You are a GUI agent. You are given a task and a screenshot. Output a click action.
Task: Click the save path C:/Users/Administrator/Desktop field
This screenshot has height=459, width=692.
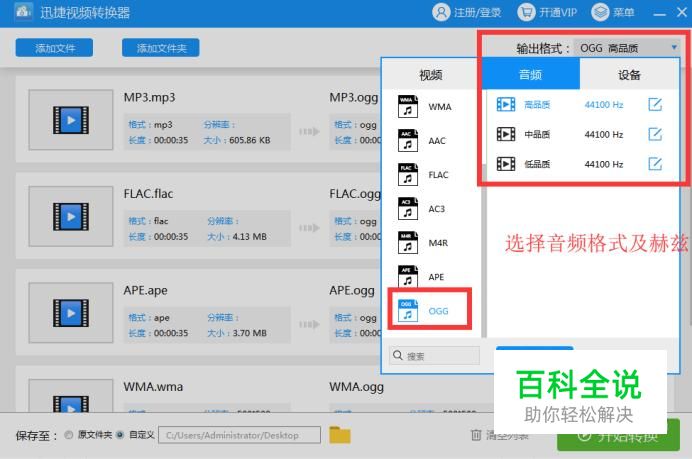[x=239, y=435]
